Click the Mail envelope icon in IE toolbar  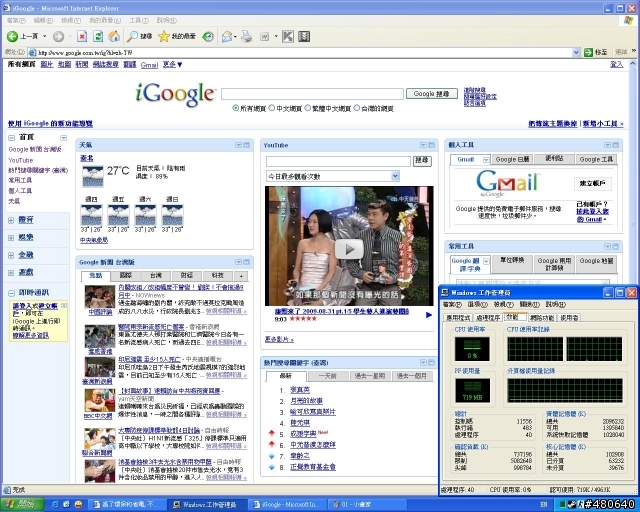[x=227, y=37]
